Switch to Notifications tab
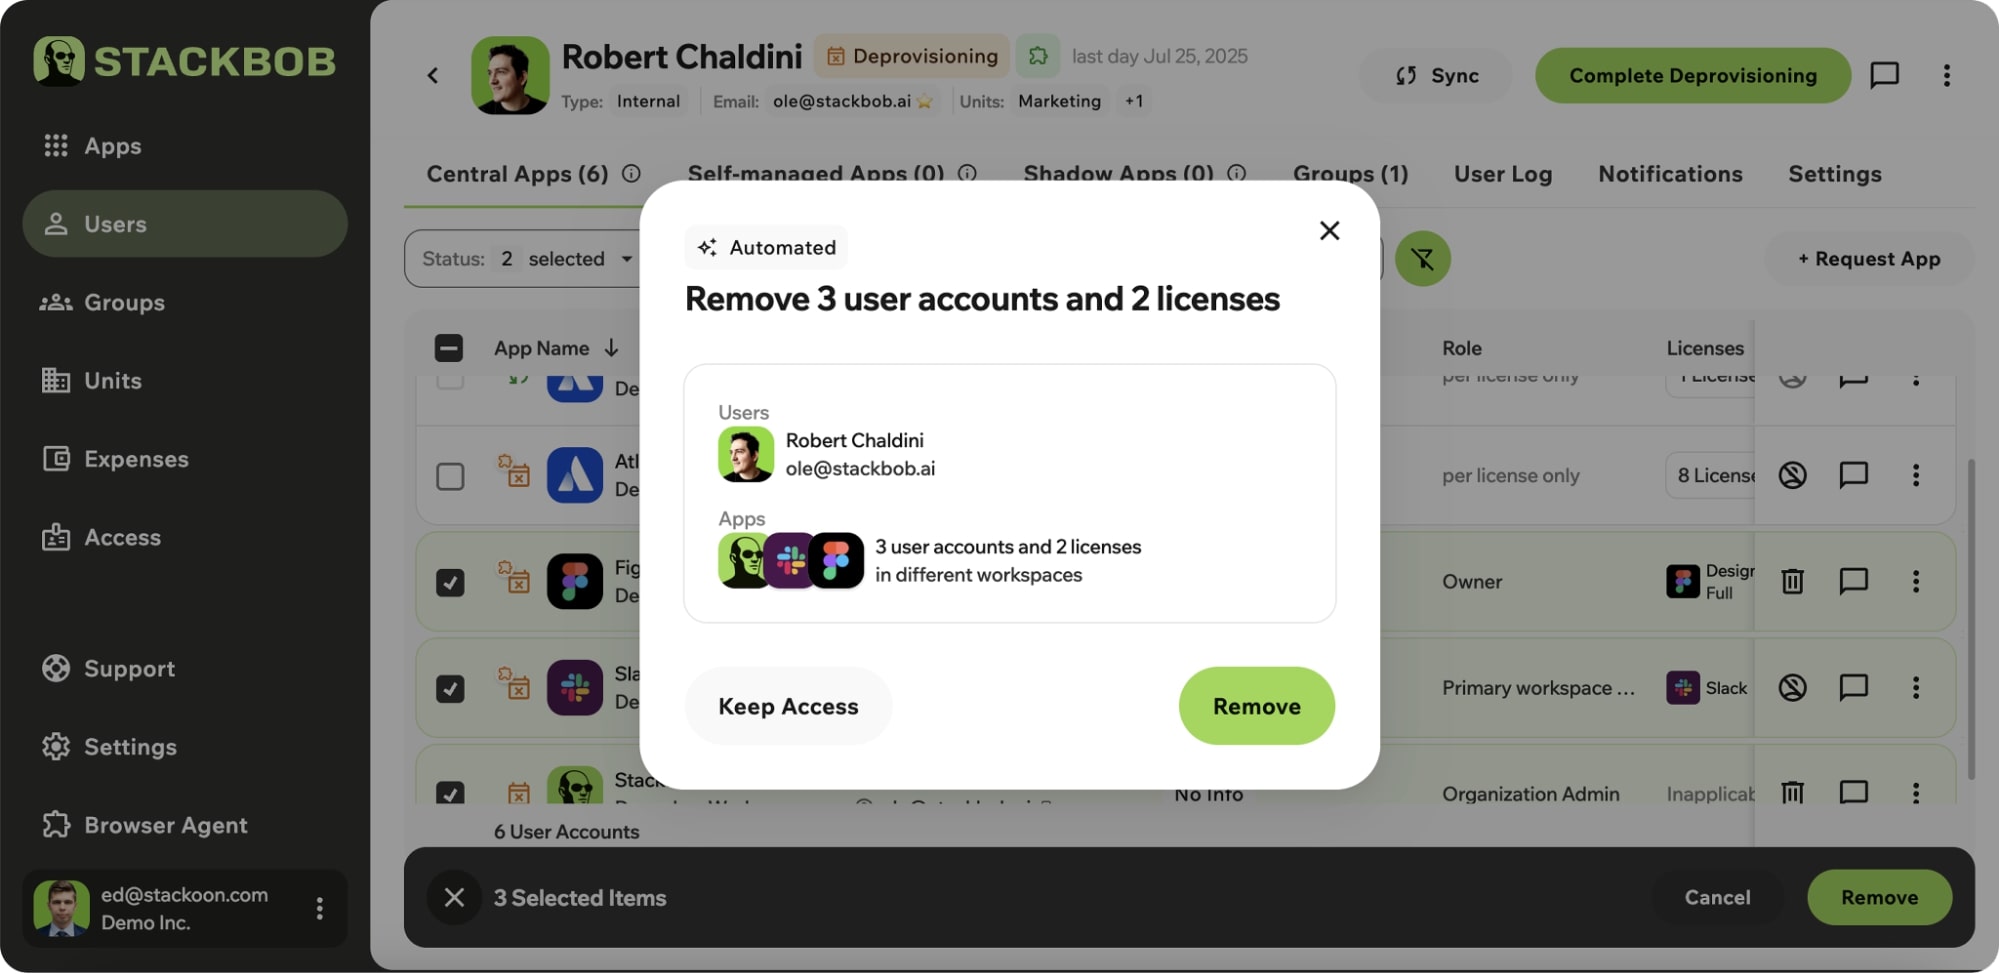 [1670, 174]
